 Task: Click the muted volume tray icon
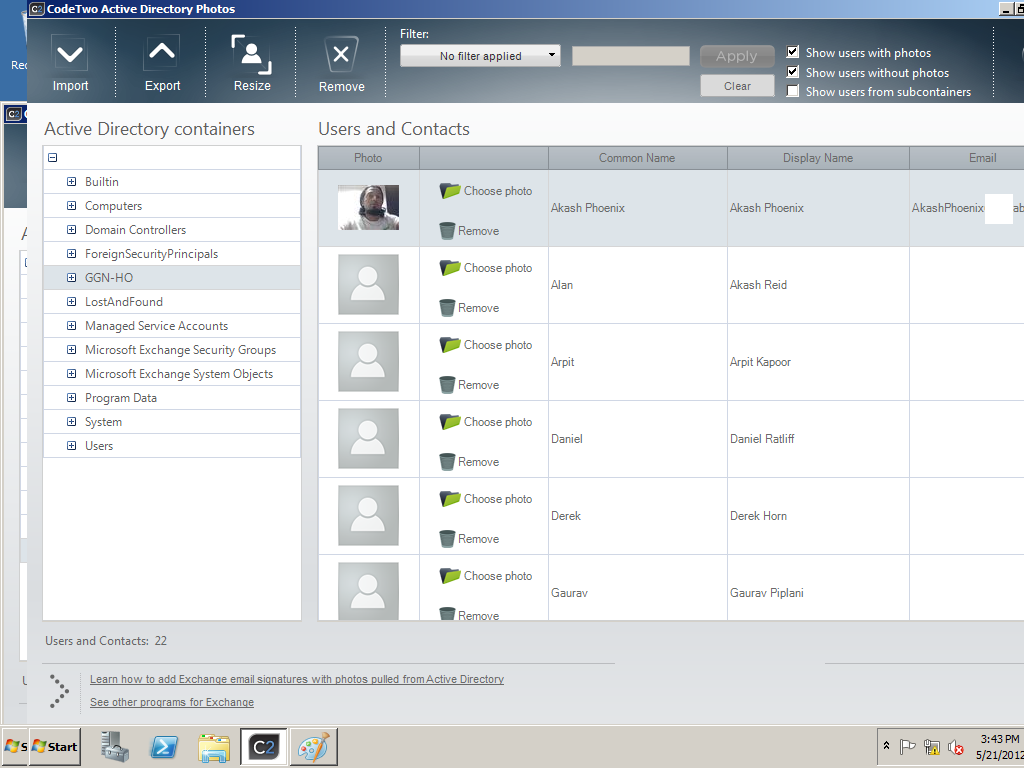(956, 746)
